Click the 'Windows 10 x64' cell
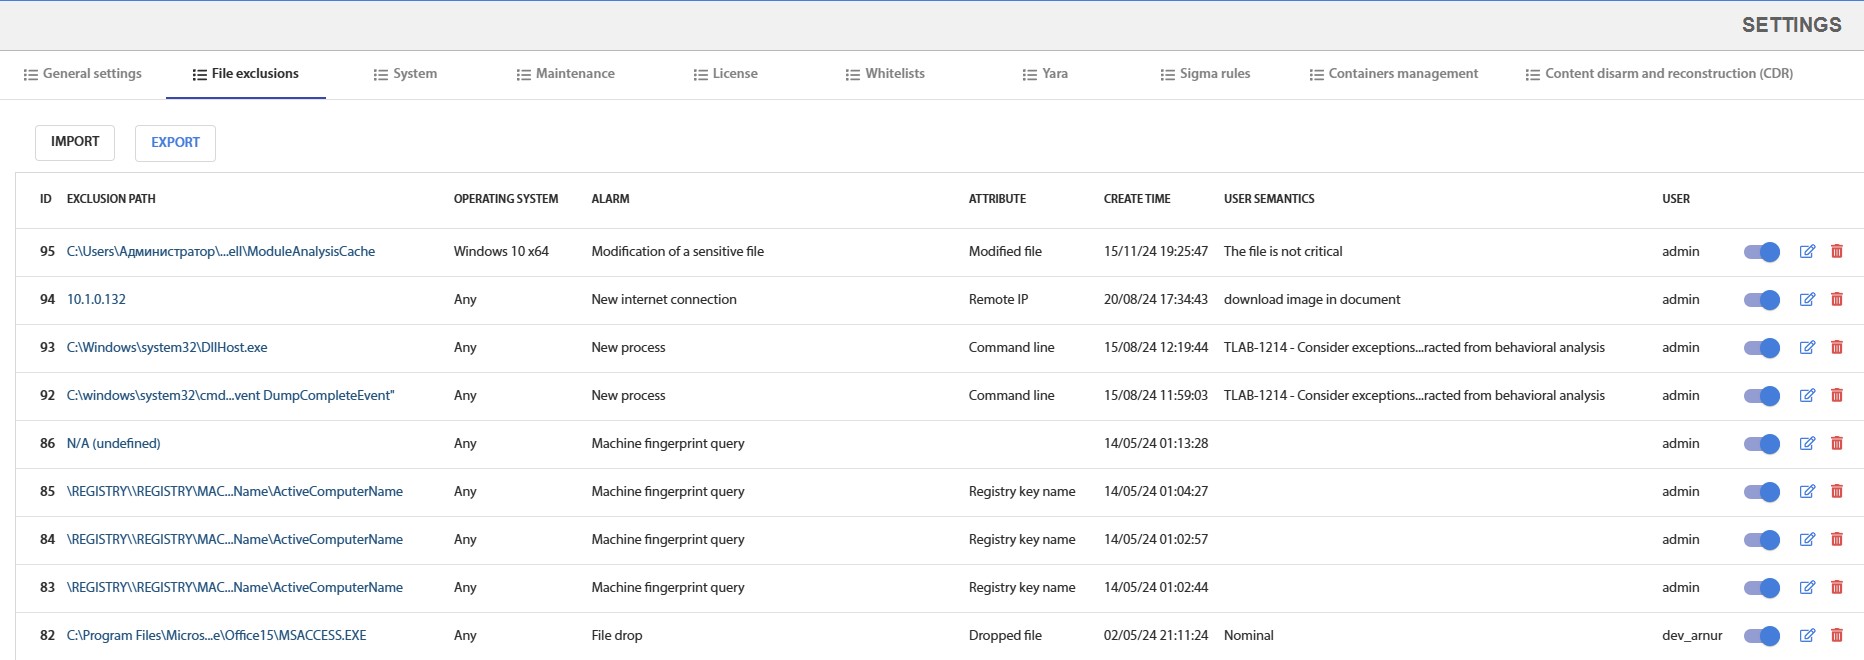1864x660 pixels. click(x=501, y=252)
